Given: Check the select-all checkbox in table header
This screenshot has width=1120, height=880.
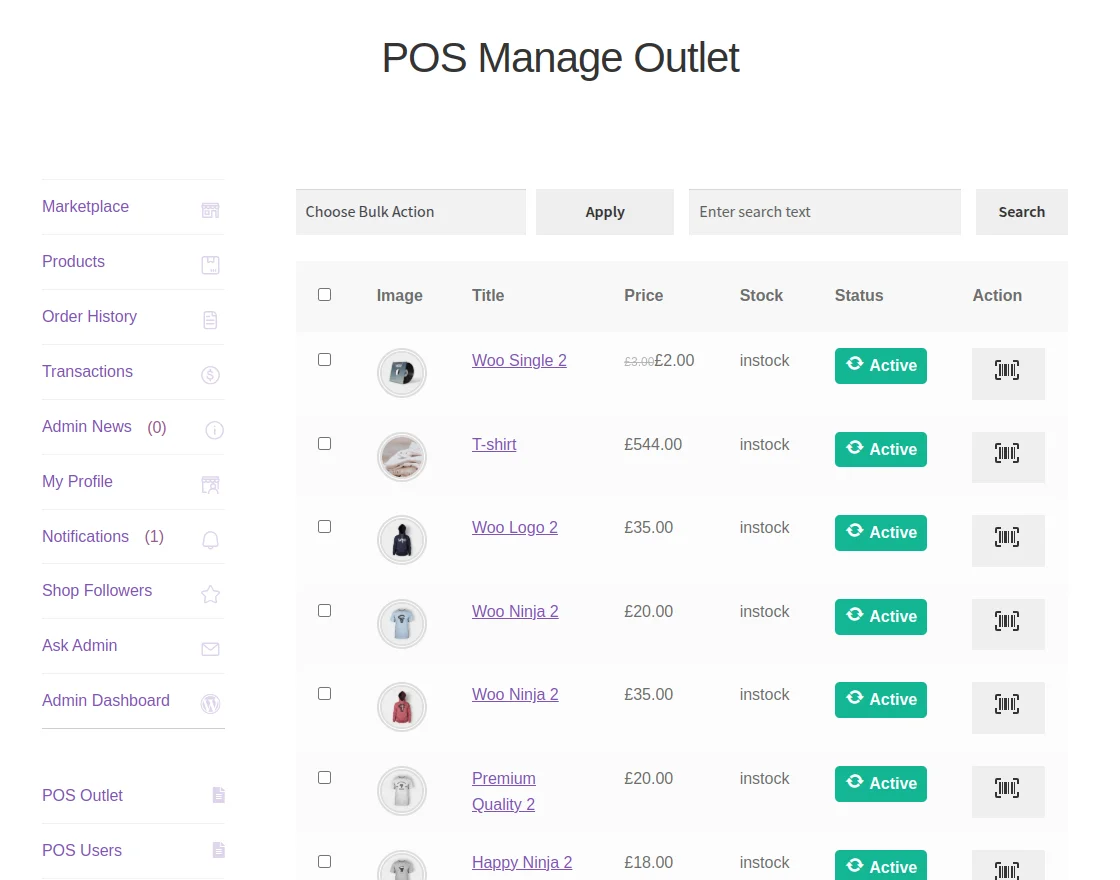Looking at the screenshot, I should coord(324,294).
